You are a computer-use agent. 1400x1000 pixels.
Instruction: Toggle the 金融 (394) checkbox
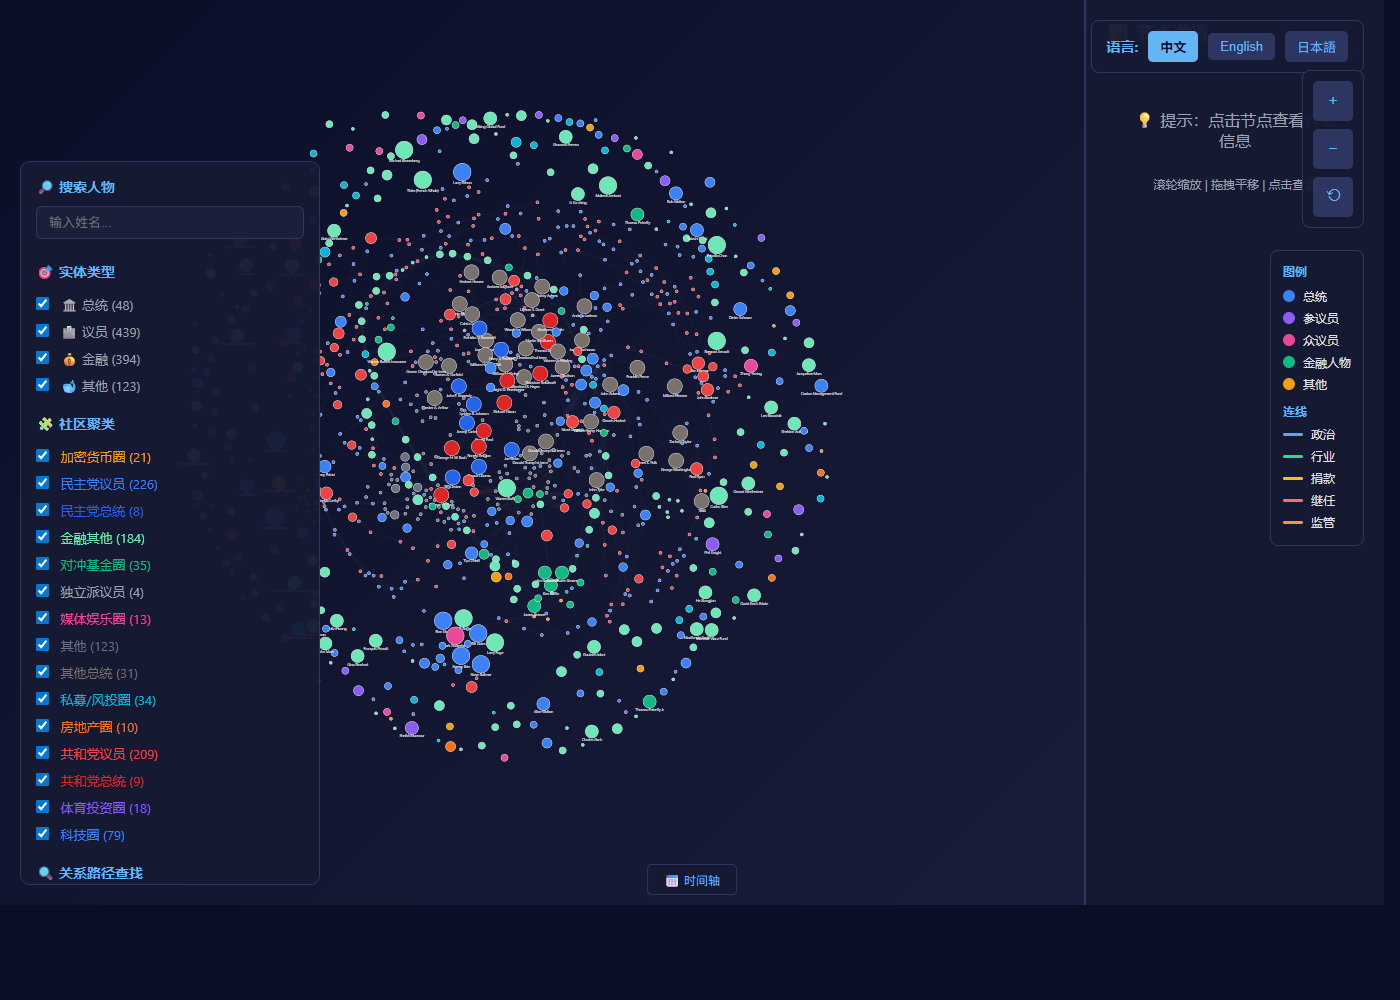point(43,358)
